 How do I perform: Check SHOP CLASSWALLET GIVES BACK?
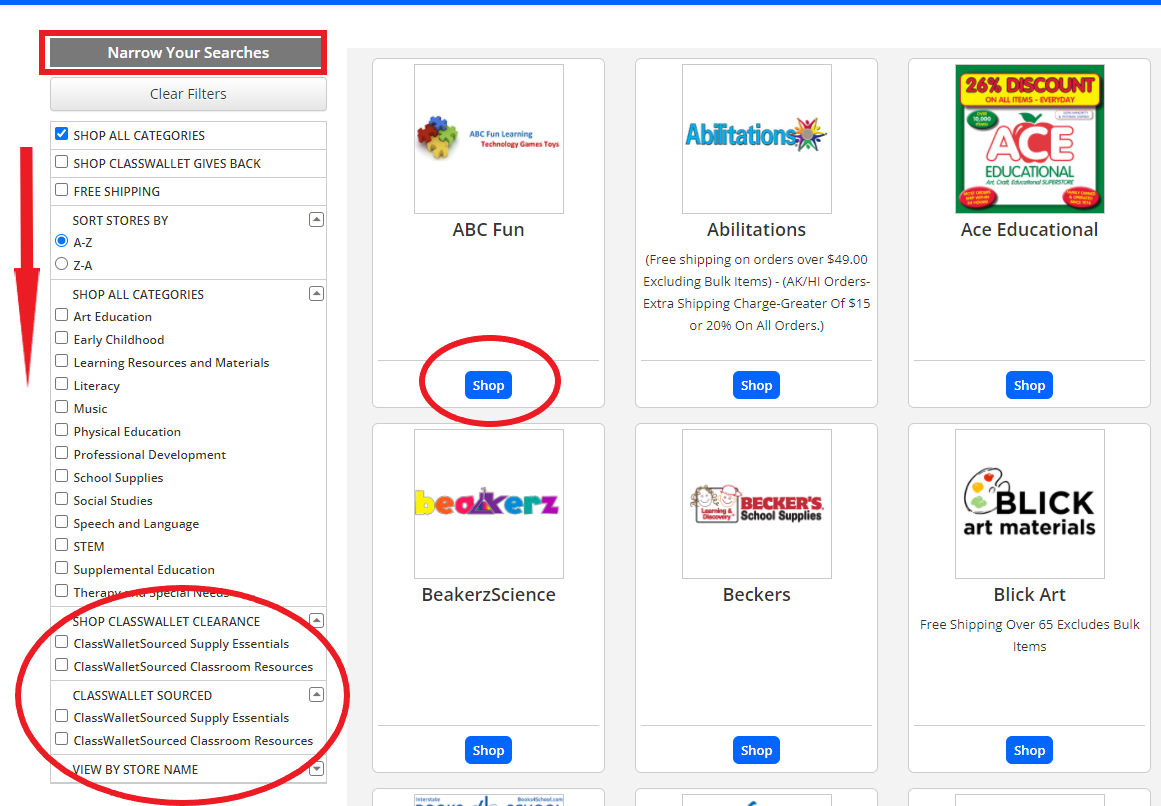click(61, 162)
